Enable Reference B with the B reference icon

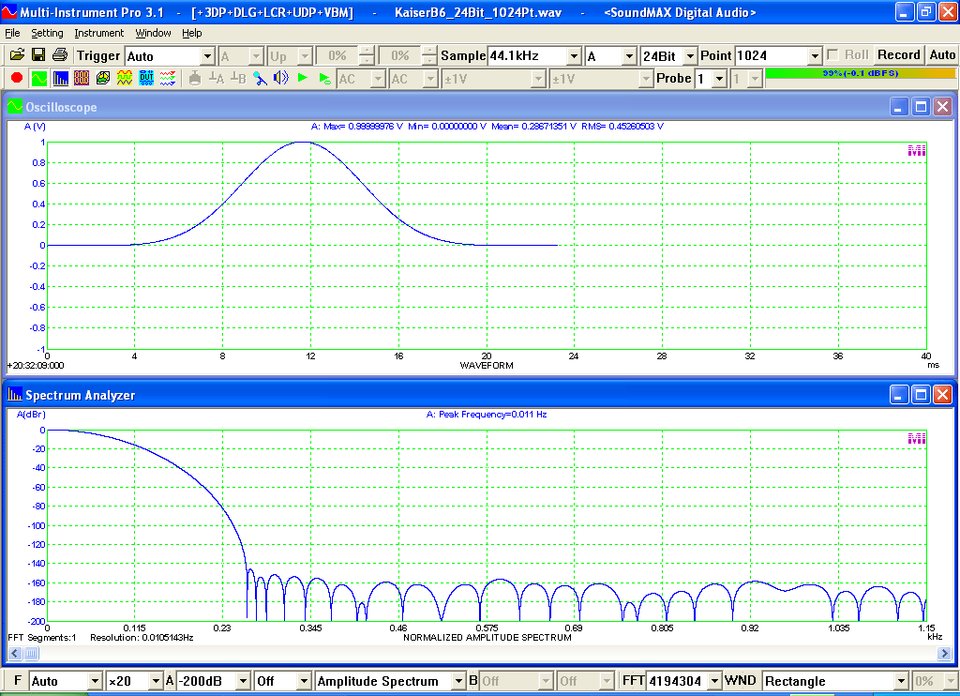[236, 78]
